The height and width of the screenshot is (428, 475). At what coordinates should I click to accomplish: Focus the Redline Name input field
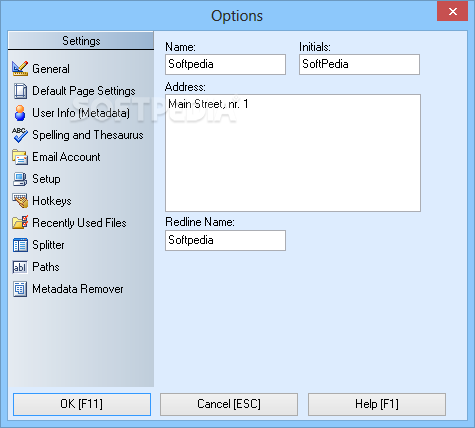pyautogui.click(x=225, y=240)
